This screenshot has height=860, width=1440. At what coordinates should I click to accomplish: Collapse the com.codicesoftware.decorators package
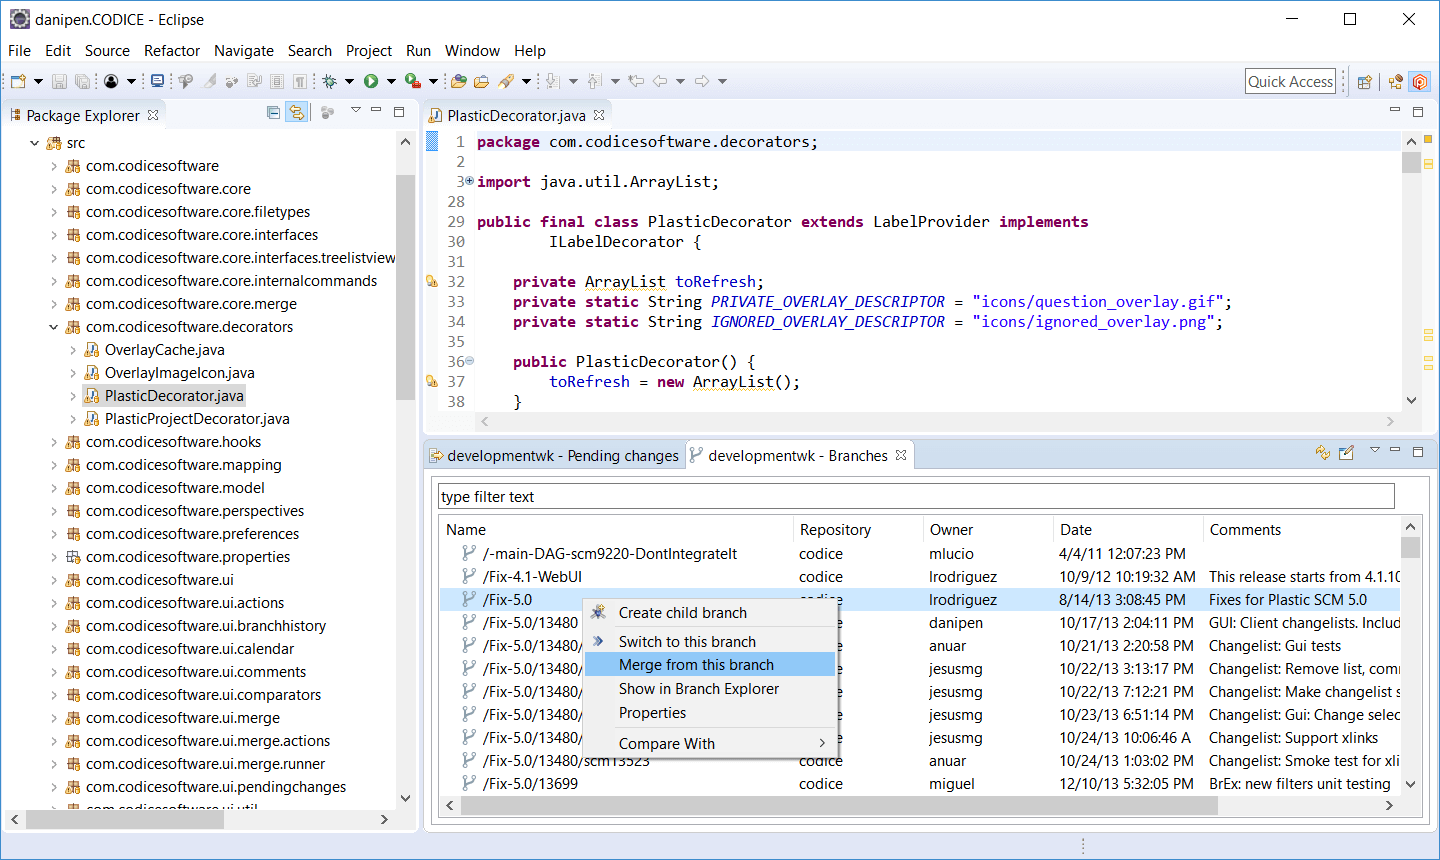tap(54, 327)
